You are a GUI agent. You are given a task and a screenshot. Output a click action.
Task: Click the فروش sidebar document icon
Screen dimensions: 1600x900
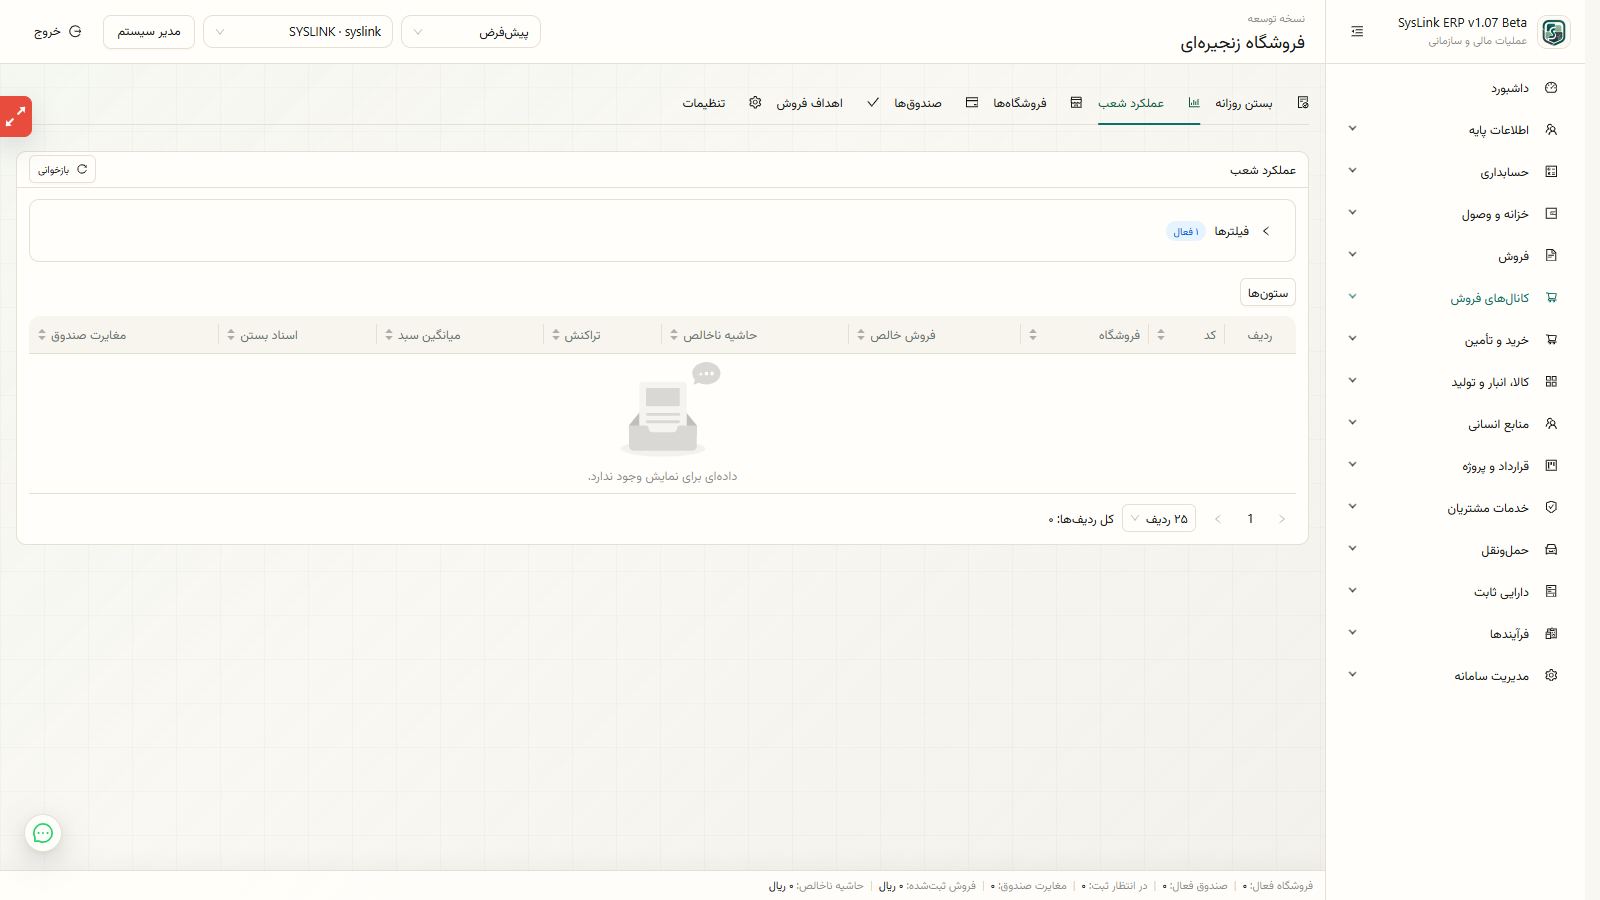[1551, 256]
